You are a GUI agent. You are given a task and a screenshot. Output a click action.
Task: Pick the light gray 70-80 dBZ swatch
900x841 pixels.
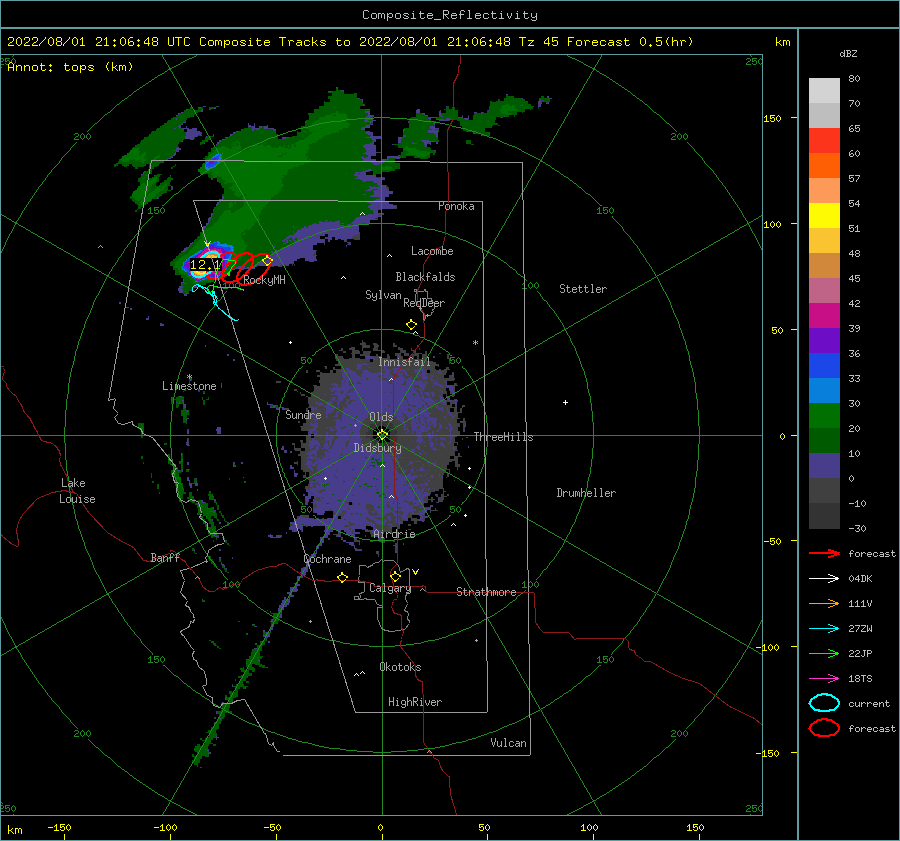click(x=824, y=91)
